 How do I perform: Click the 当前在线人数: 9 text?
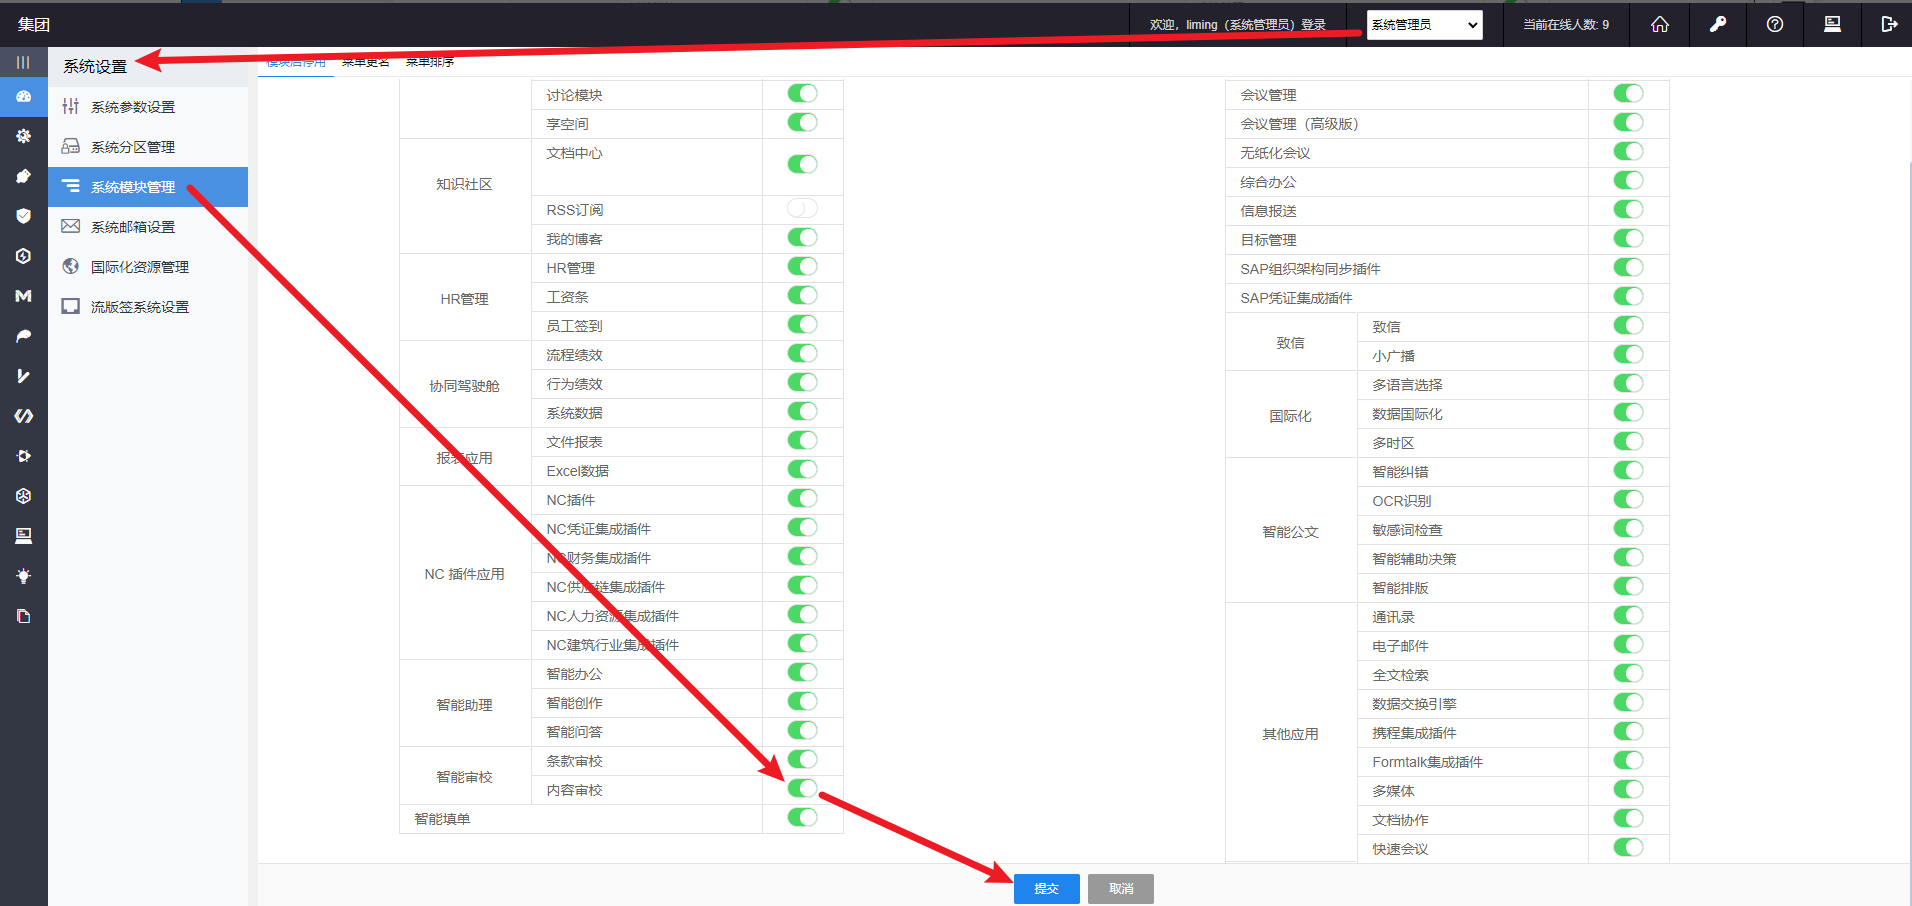1566,25
